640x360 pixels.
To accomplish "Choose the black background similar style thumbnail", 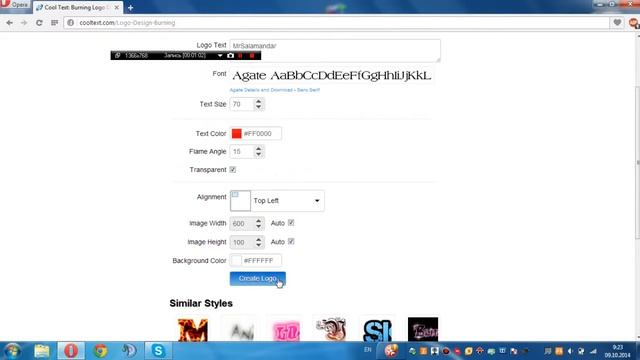I will point(423,329).
